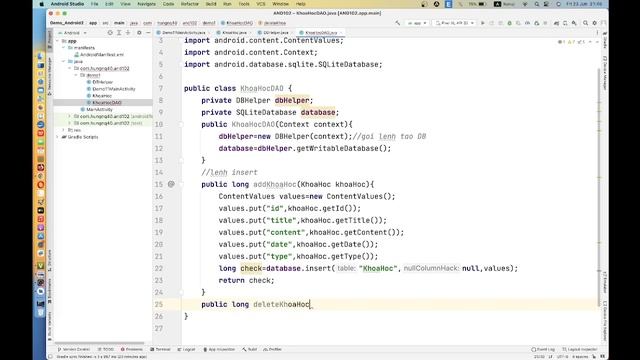Click the Make Project hammer icon
The image size is (640, 360).
click(x=398, y=23)
